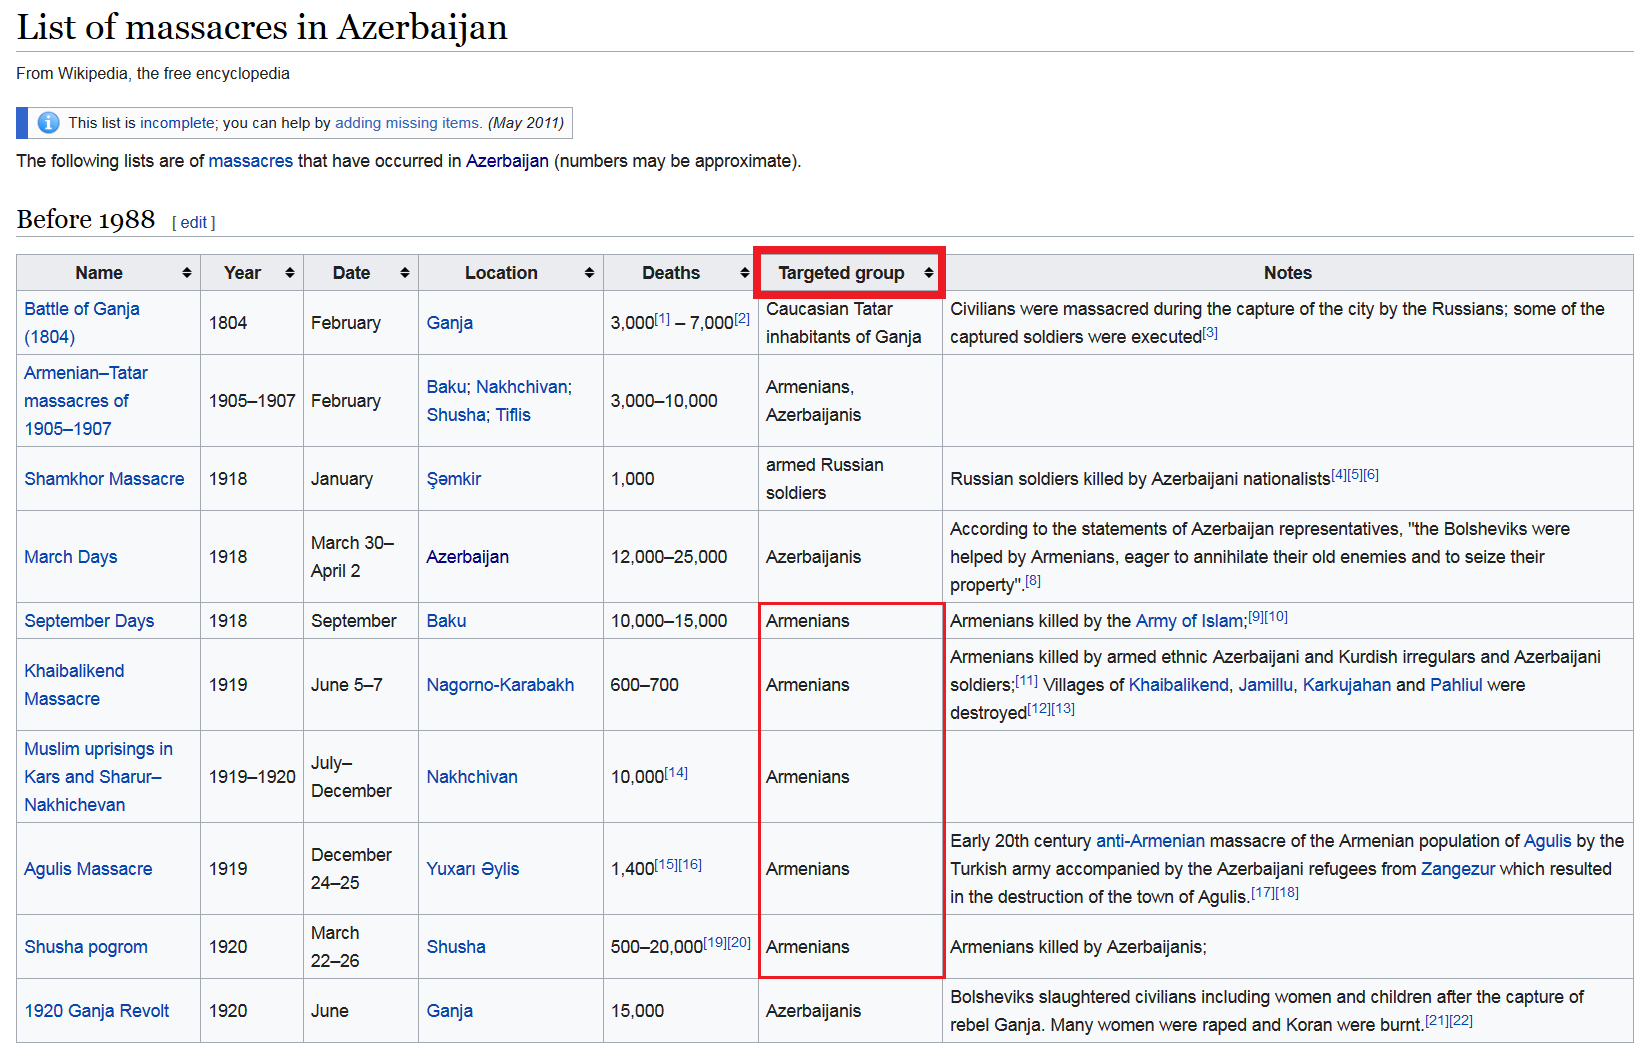1646x1057 pixels.
Task: Select '12,000–25,000' deaths cell text
Action: 669,557
